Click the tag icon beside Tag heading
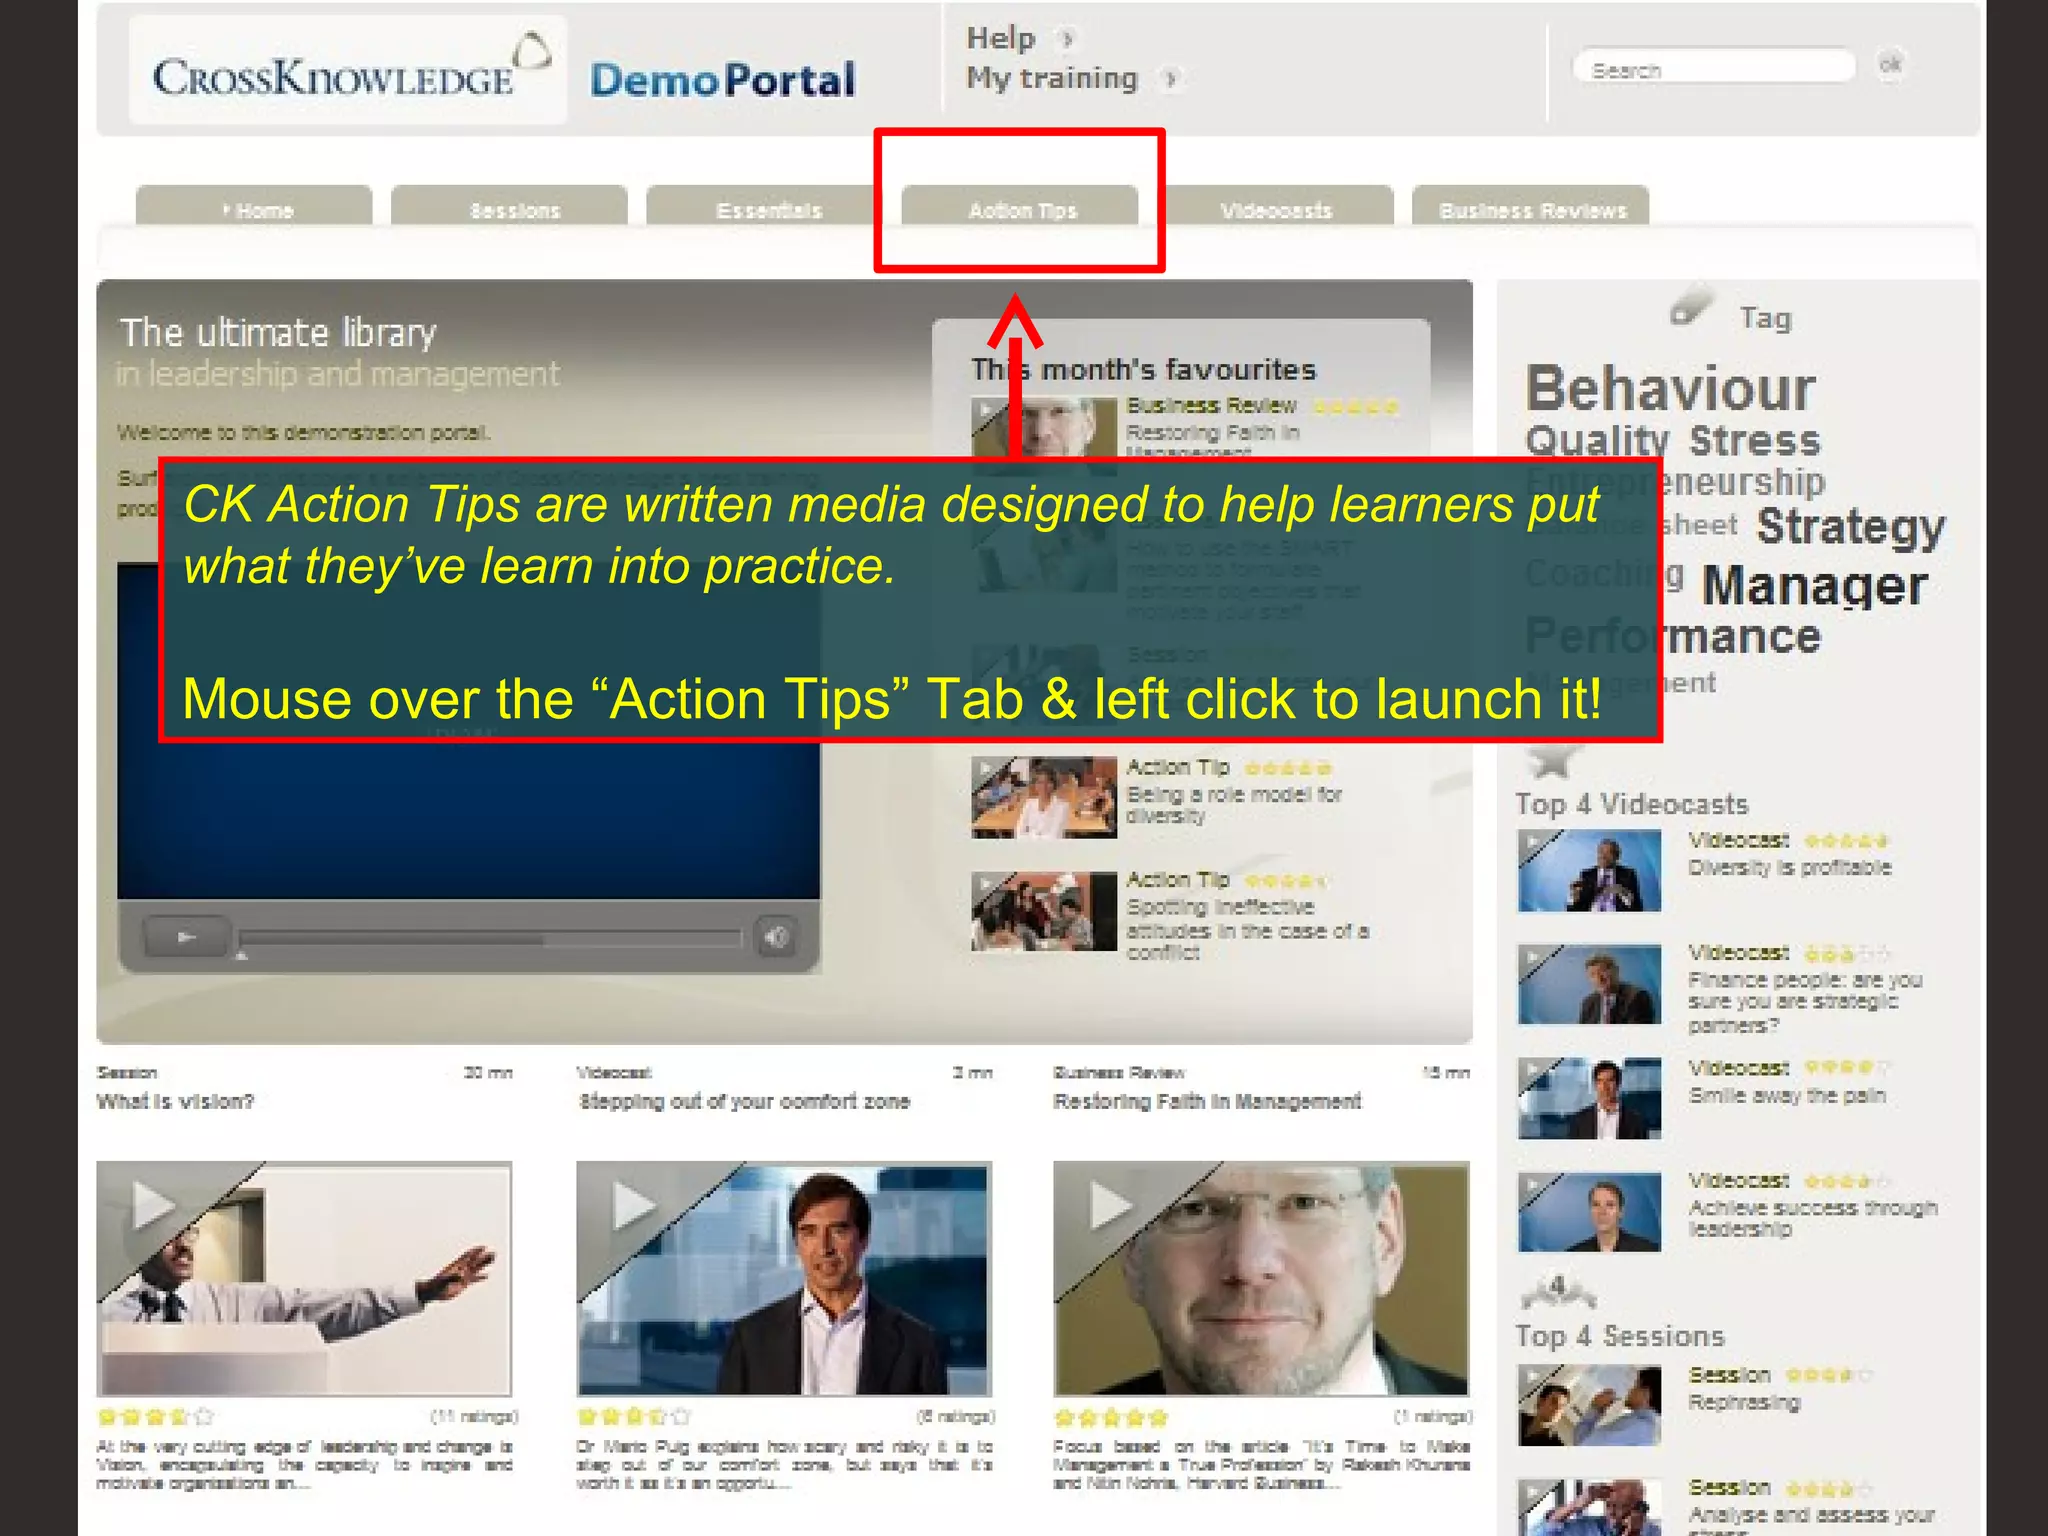The width and height of the screenshot is (2048, 1536). (x=1692, y=306)
